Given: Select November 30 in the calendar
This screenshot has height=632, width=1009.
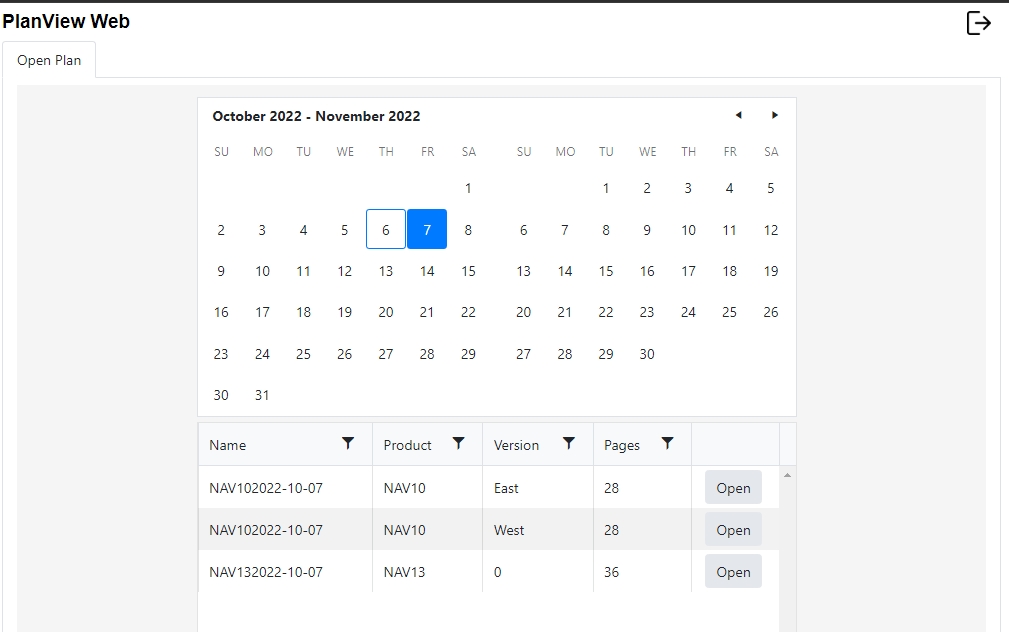Looking at the screenshot, I should coord(647,354).
